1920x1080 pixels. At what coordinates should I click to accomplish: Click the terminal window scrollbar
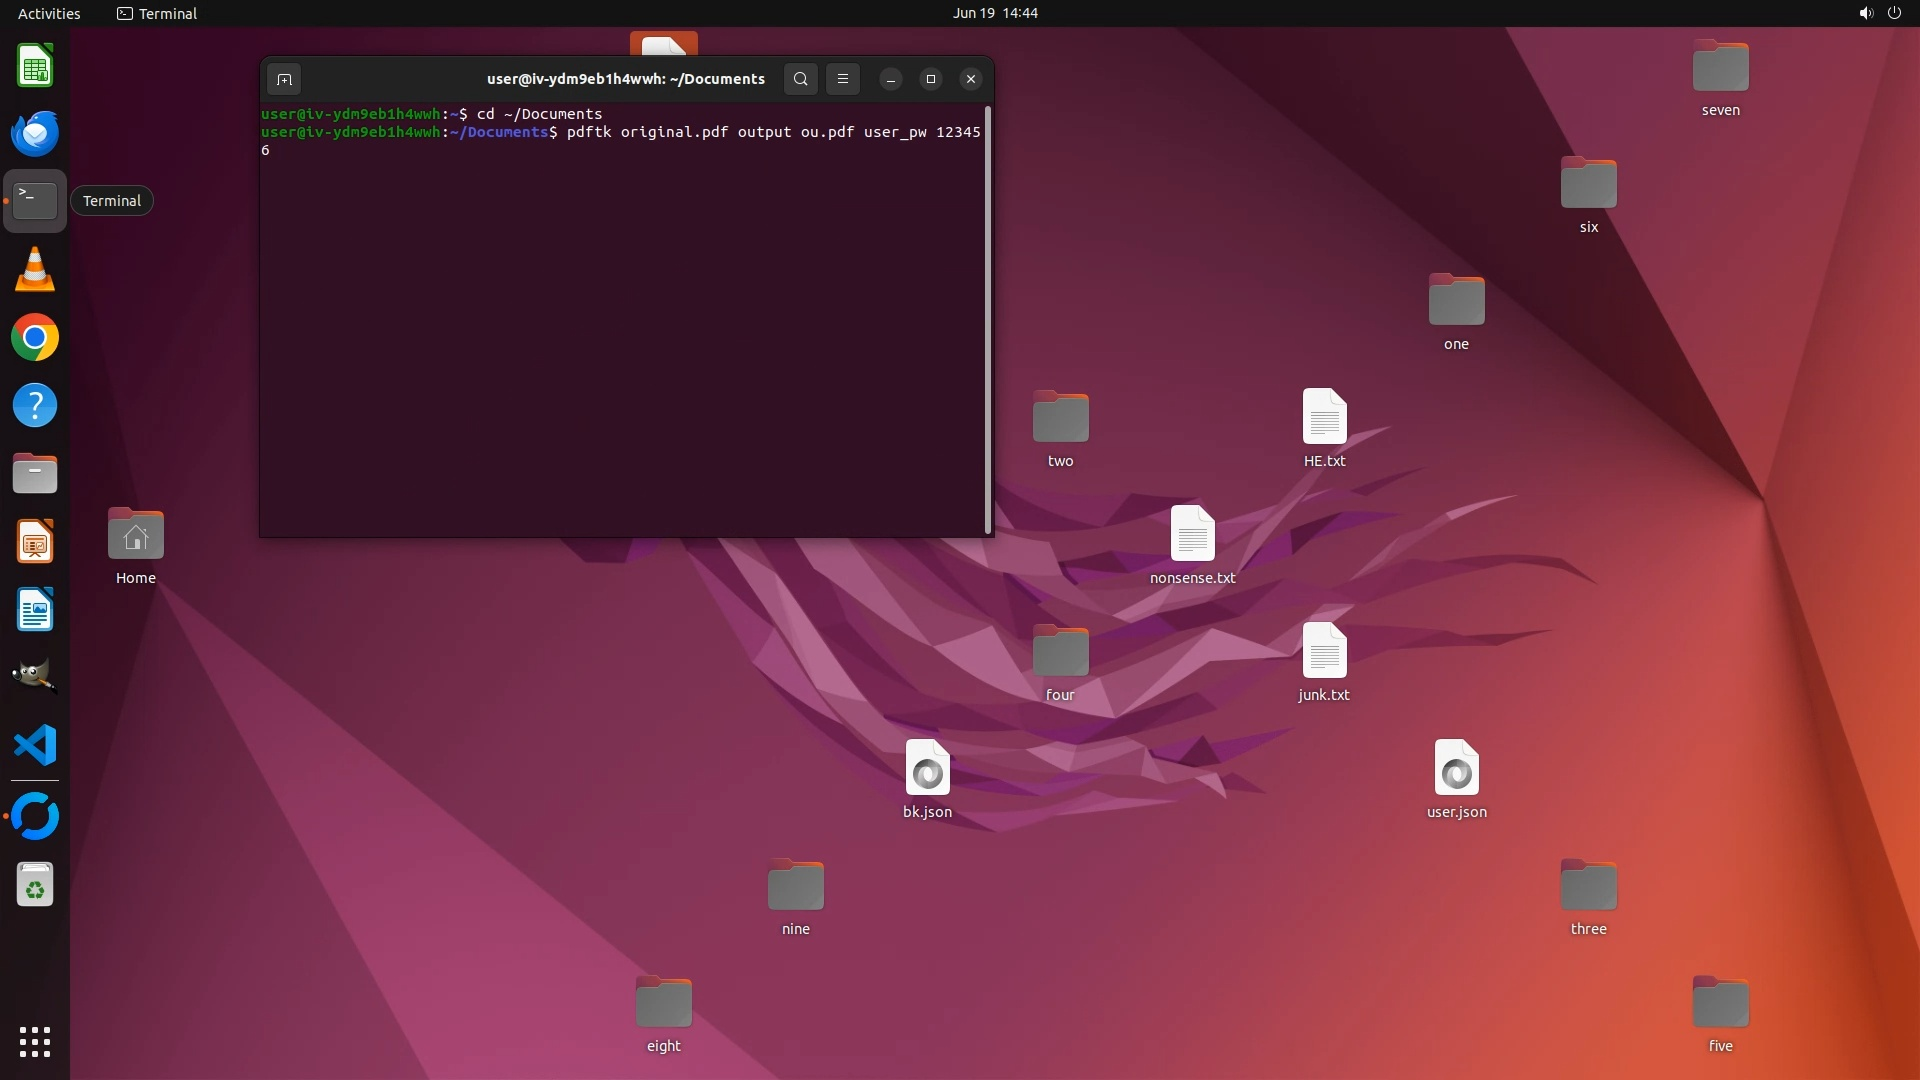[988, 320]
